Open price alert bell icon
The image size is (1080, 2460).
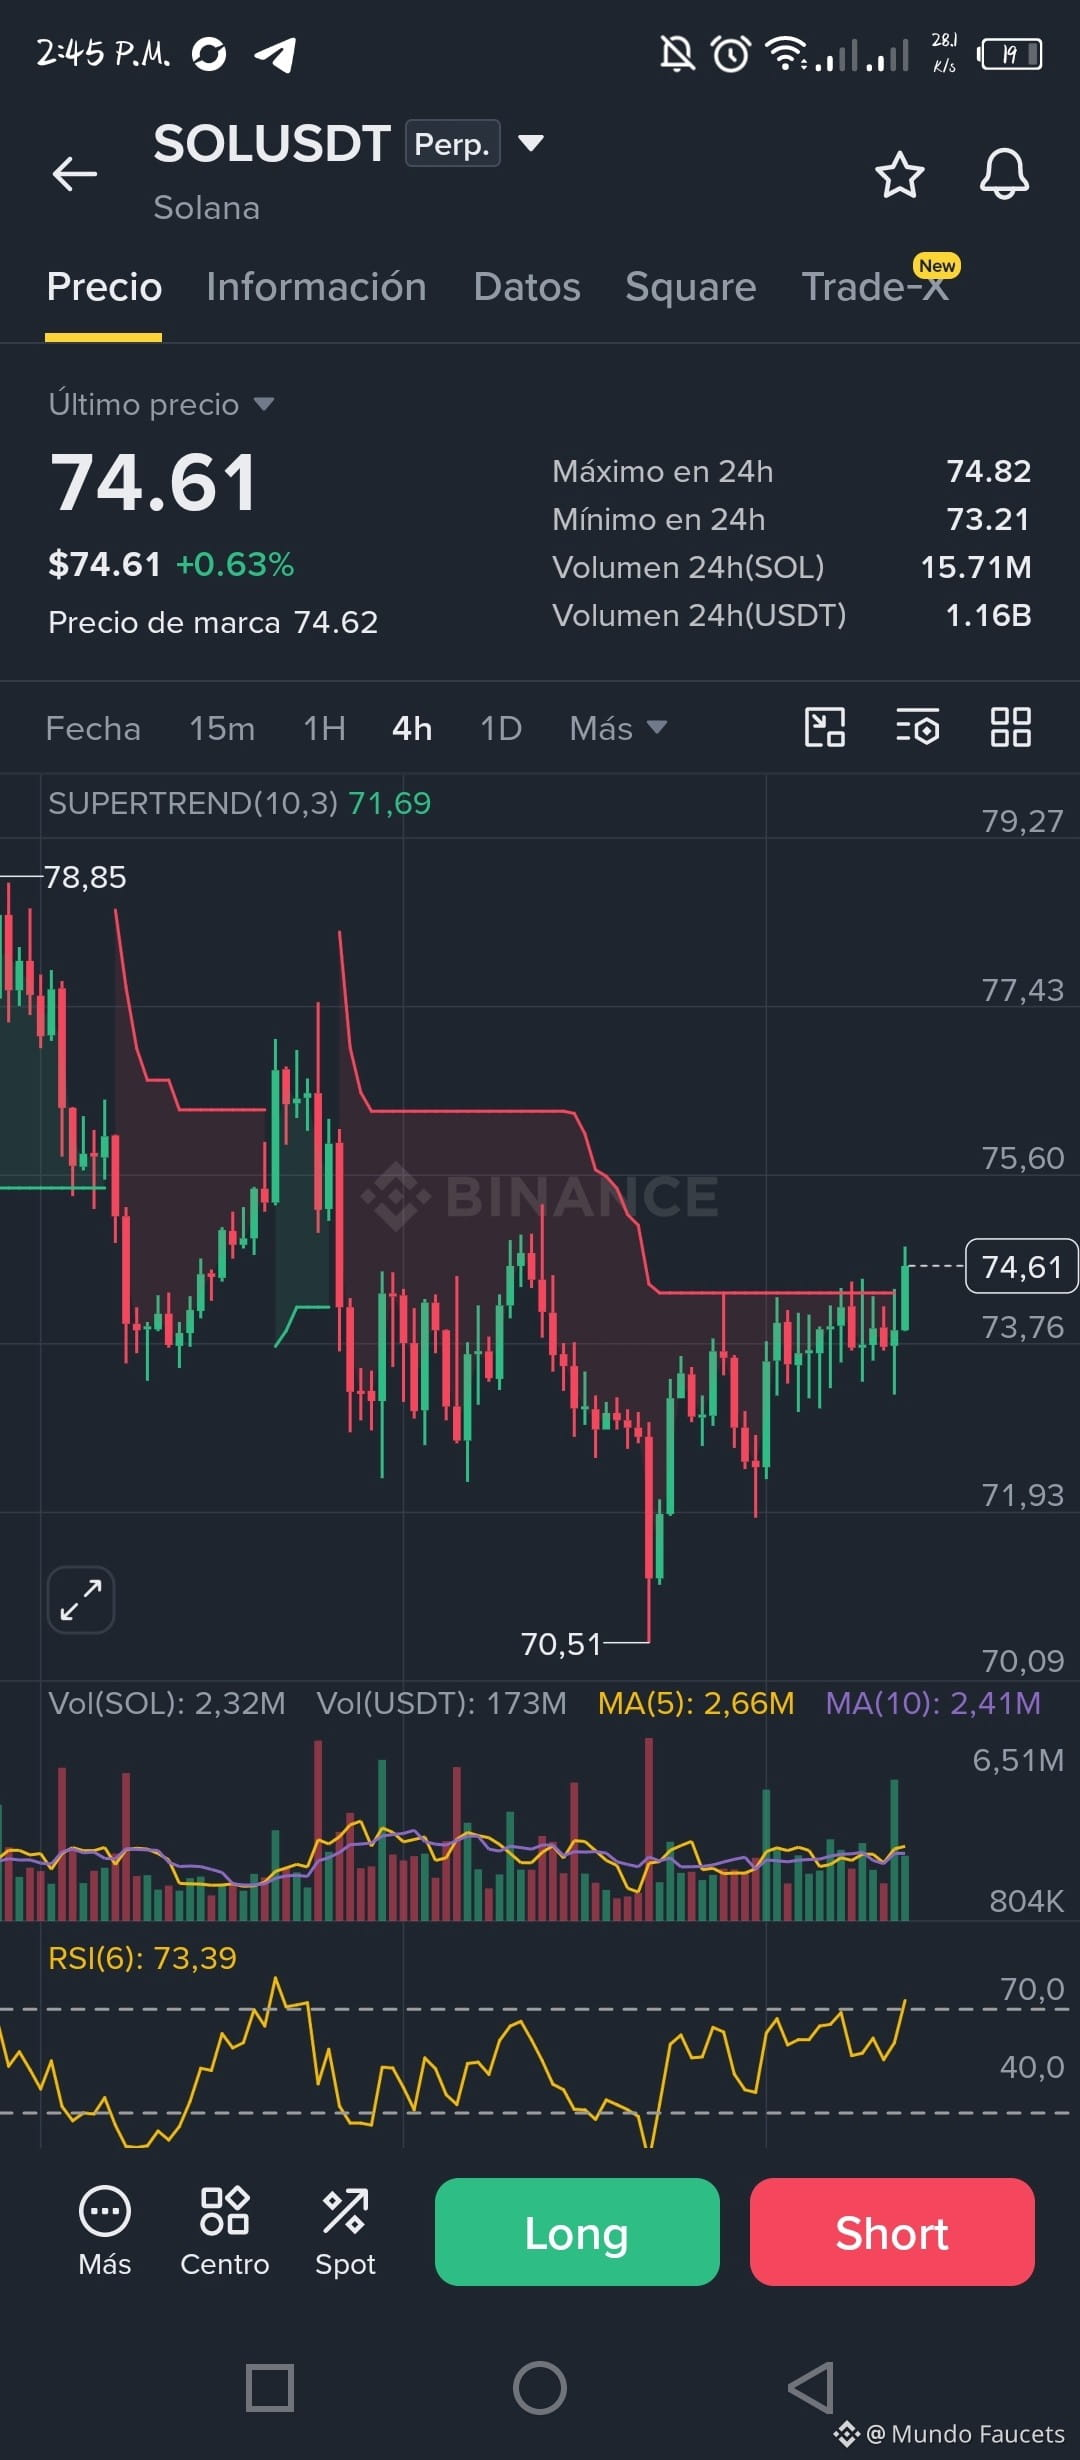1004,174
